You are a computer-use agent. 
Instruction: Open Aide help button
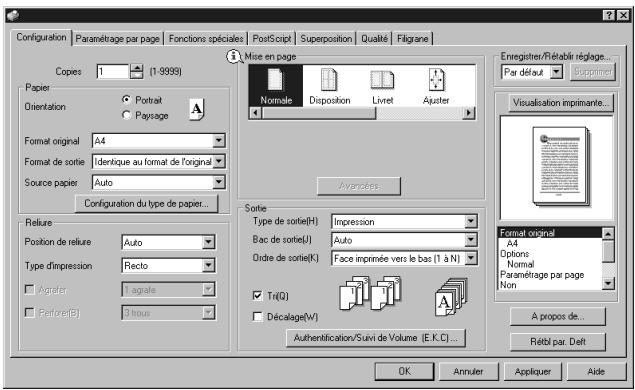pos(596,371)
